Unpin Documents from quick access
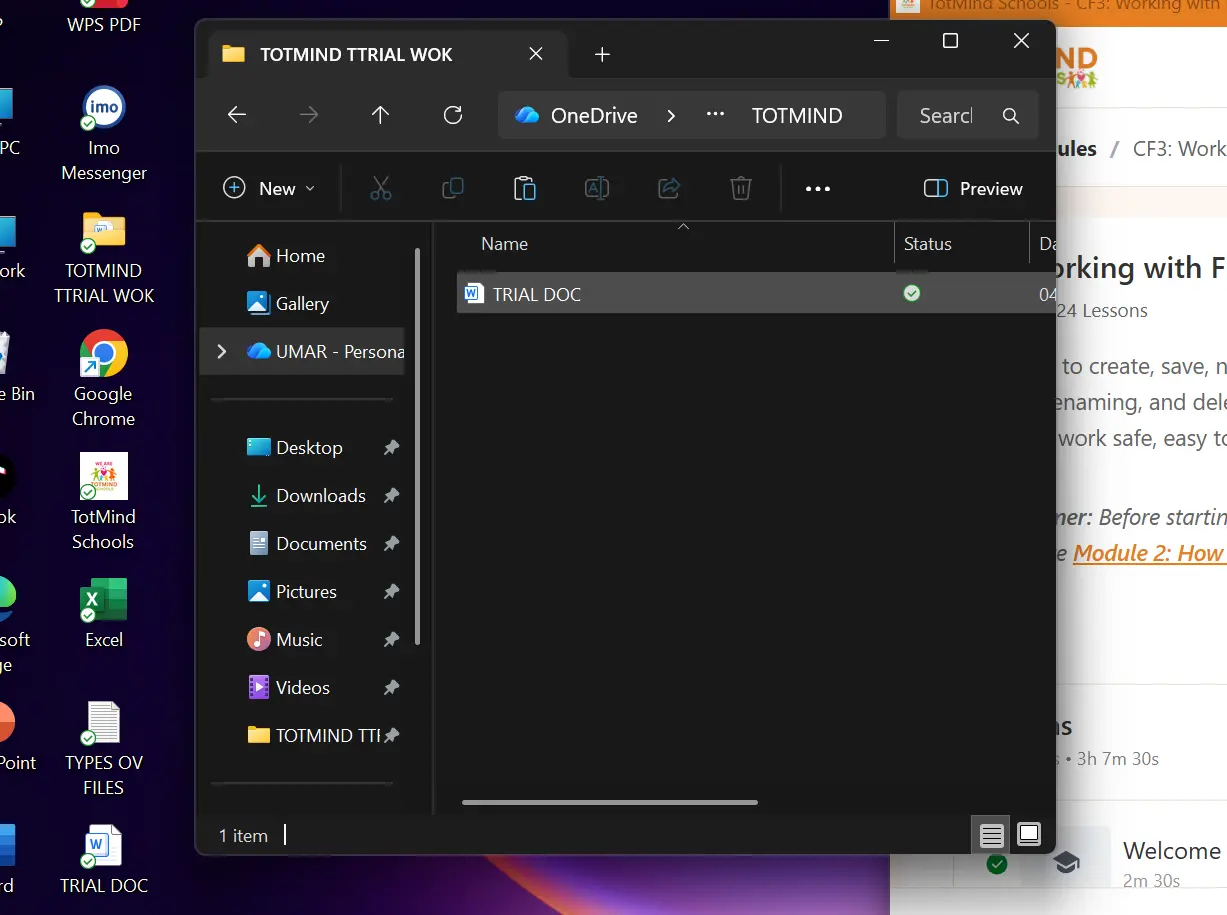This screenshot has width=1227, height=915. [x=391, y=544]
